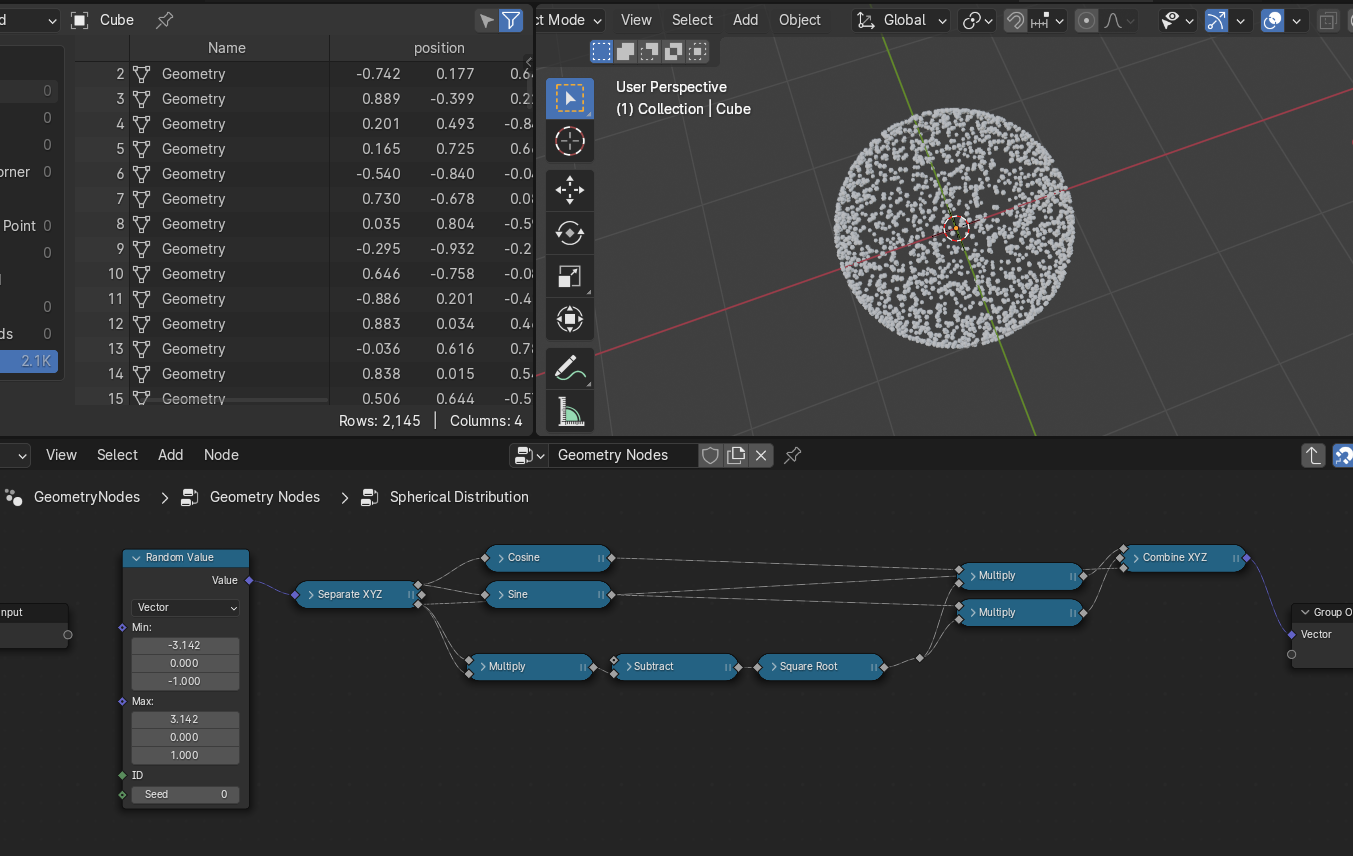Collapse the Random Value node

tap(135, 558)
